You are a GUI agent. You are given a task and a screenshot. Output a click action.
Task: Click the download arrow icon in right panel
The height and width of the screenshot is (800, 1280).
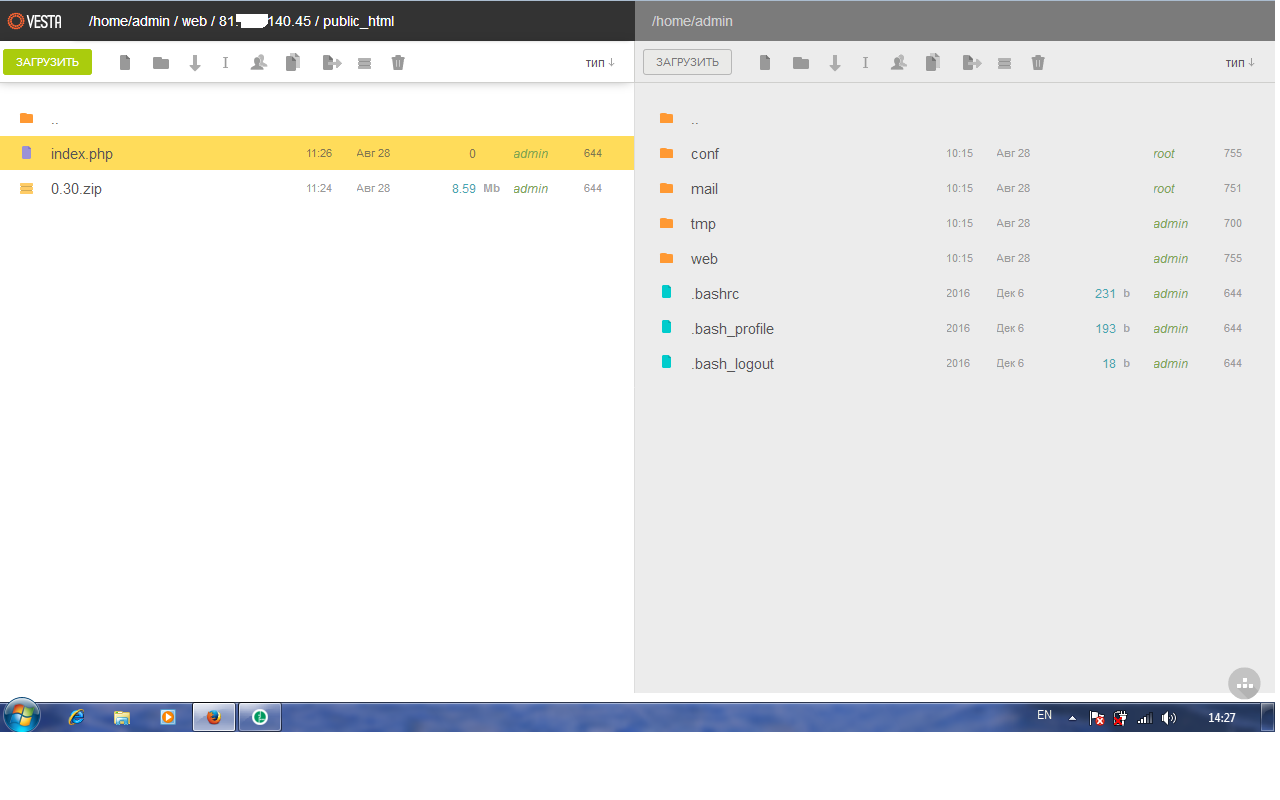click(x=835, y=63)
